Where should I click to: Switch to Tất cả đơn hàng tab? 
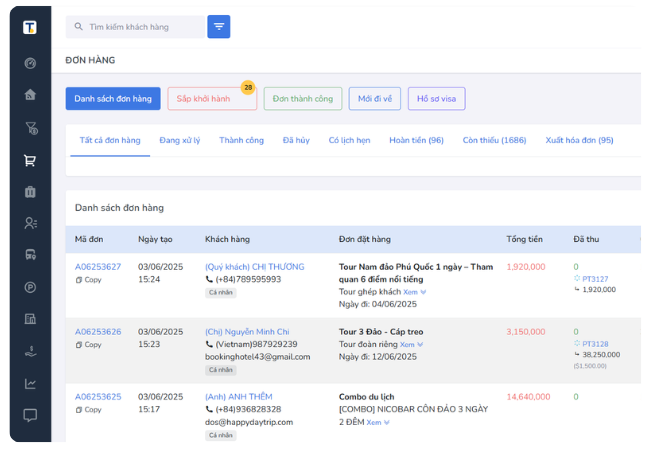click(x=110, y=140)
